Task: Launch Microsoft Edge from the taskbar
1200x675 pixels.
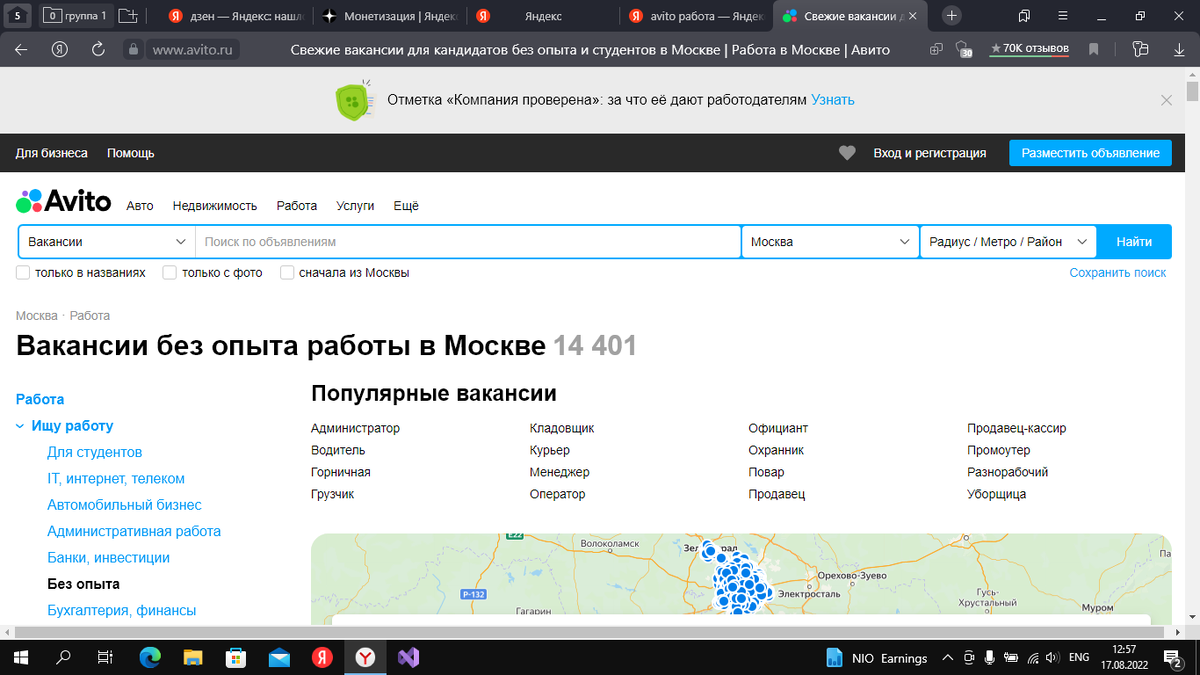Action: (x=150, y=657)
